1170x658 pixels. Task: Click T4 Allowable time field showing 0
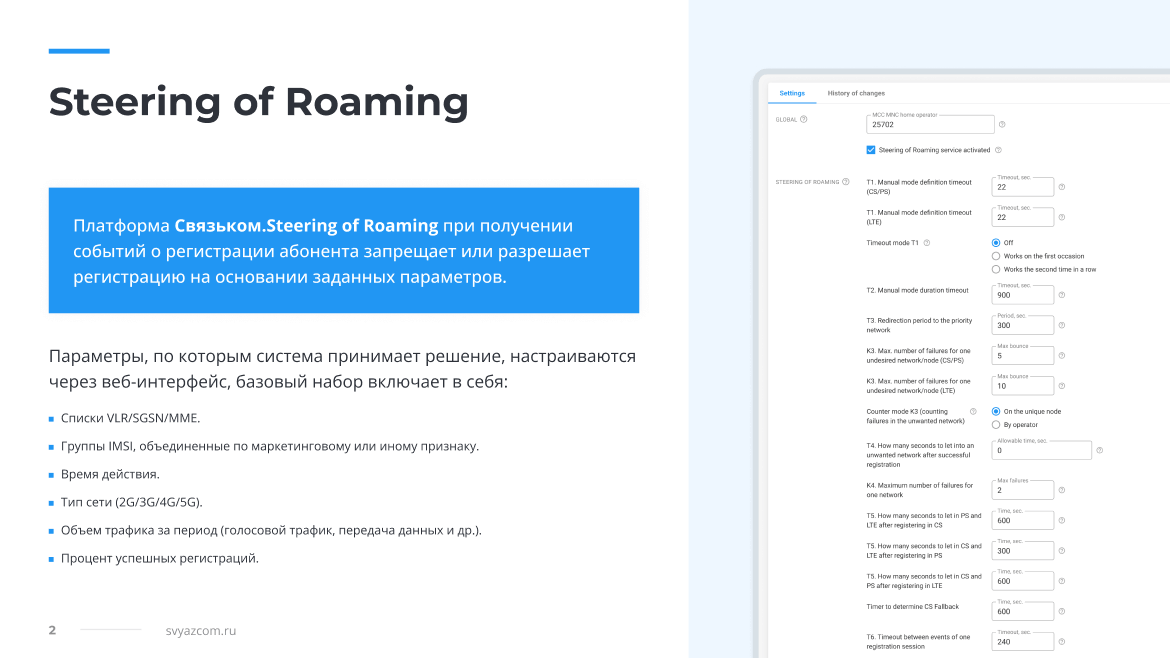click(1042, 450)
